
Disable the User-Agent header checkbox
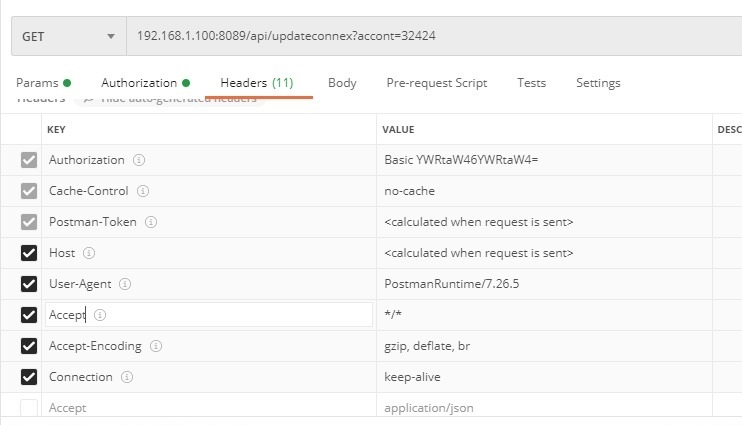tap(29, 284)
